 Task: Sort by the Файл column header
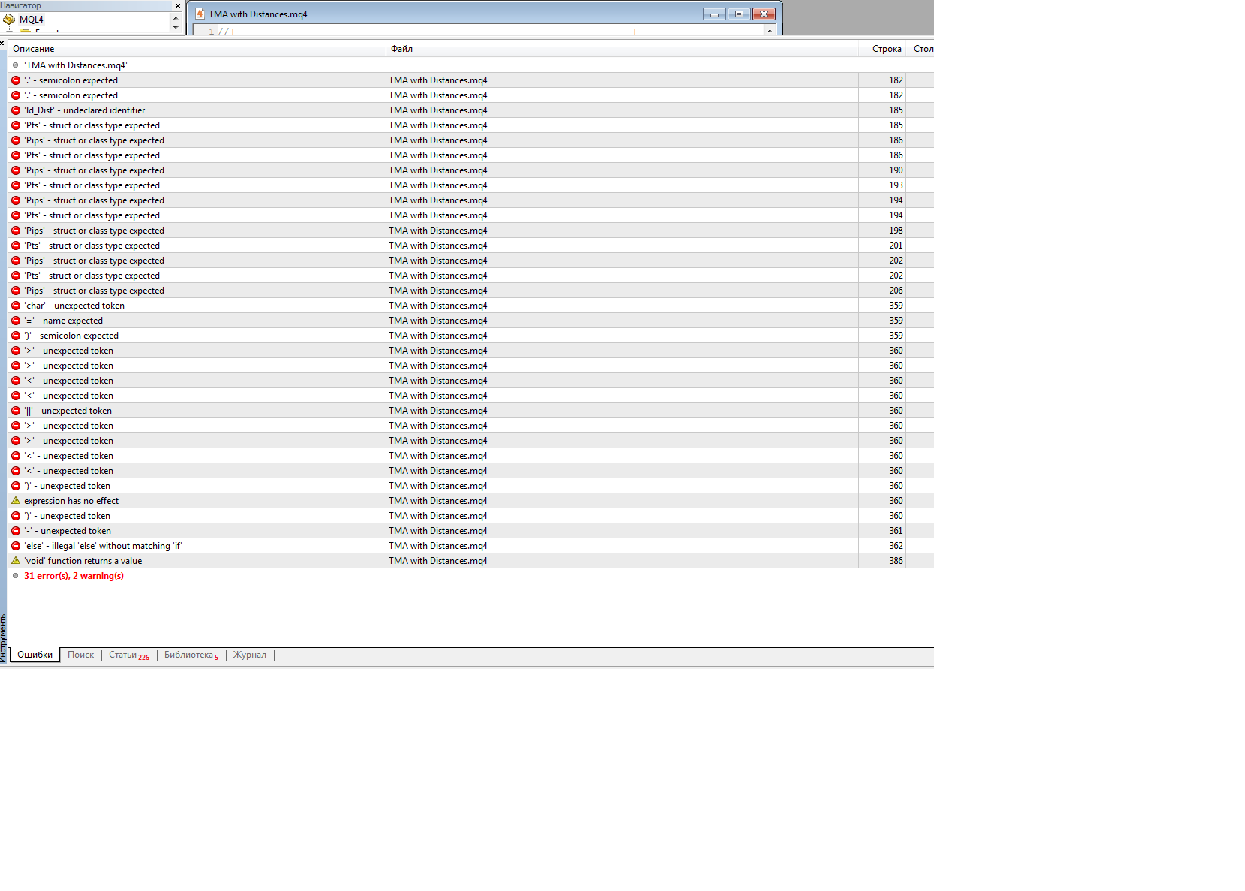click(622, 49)
